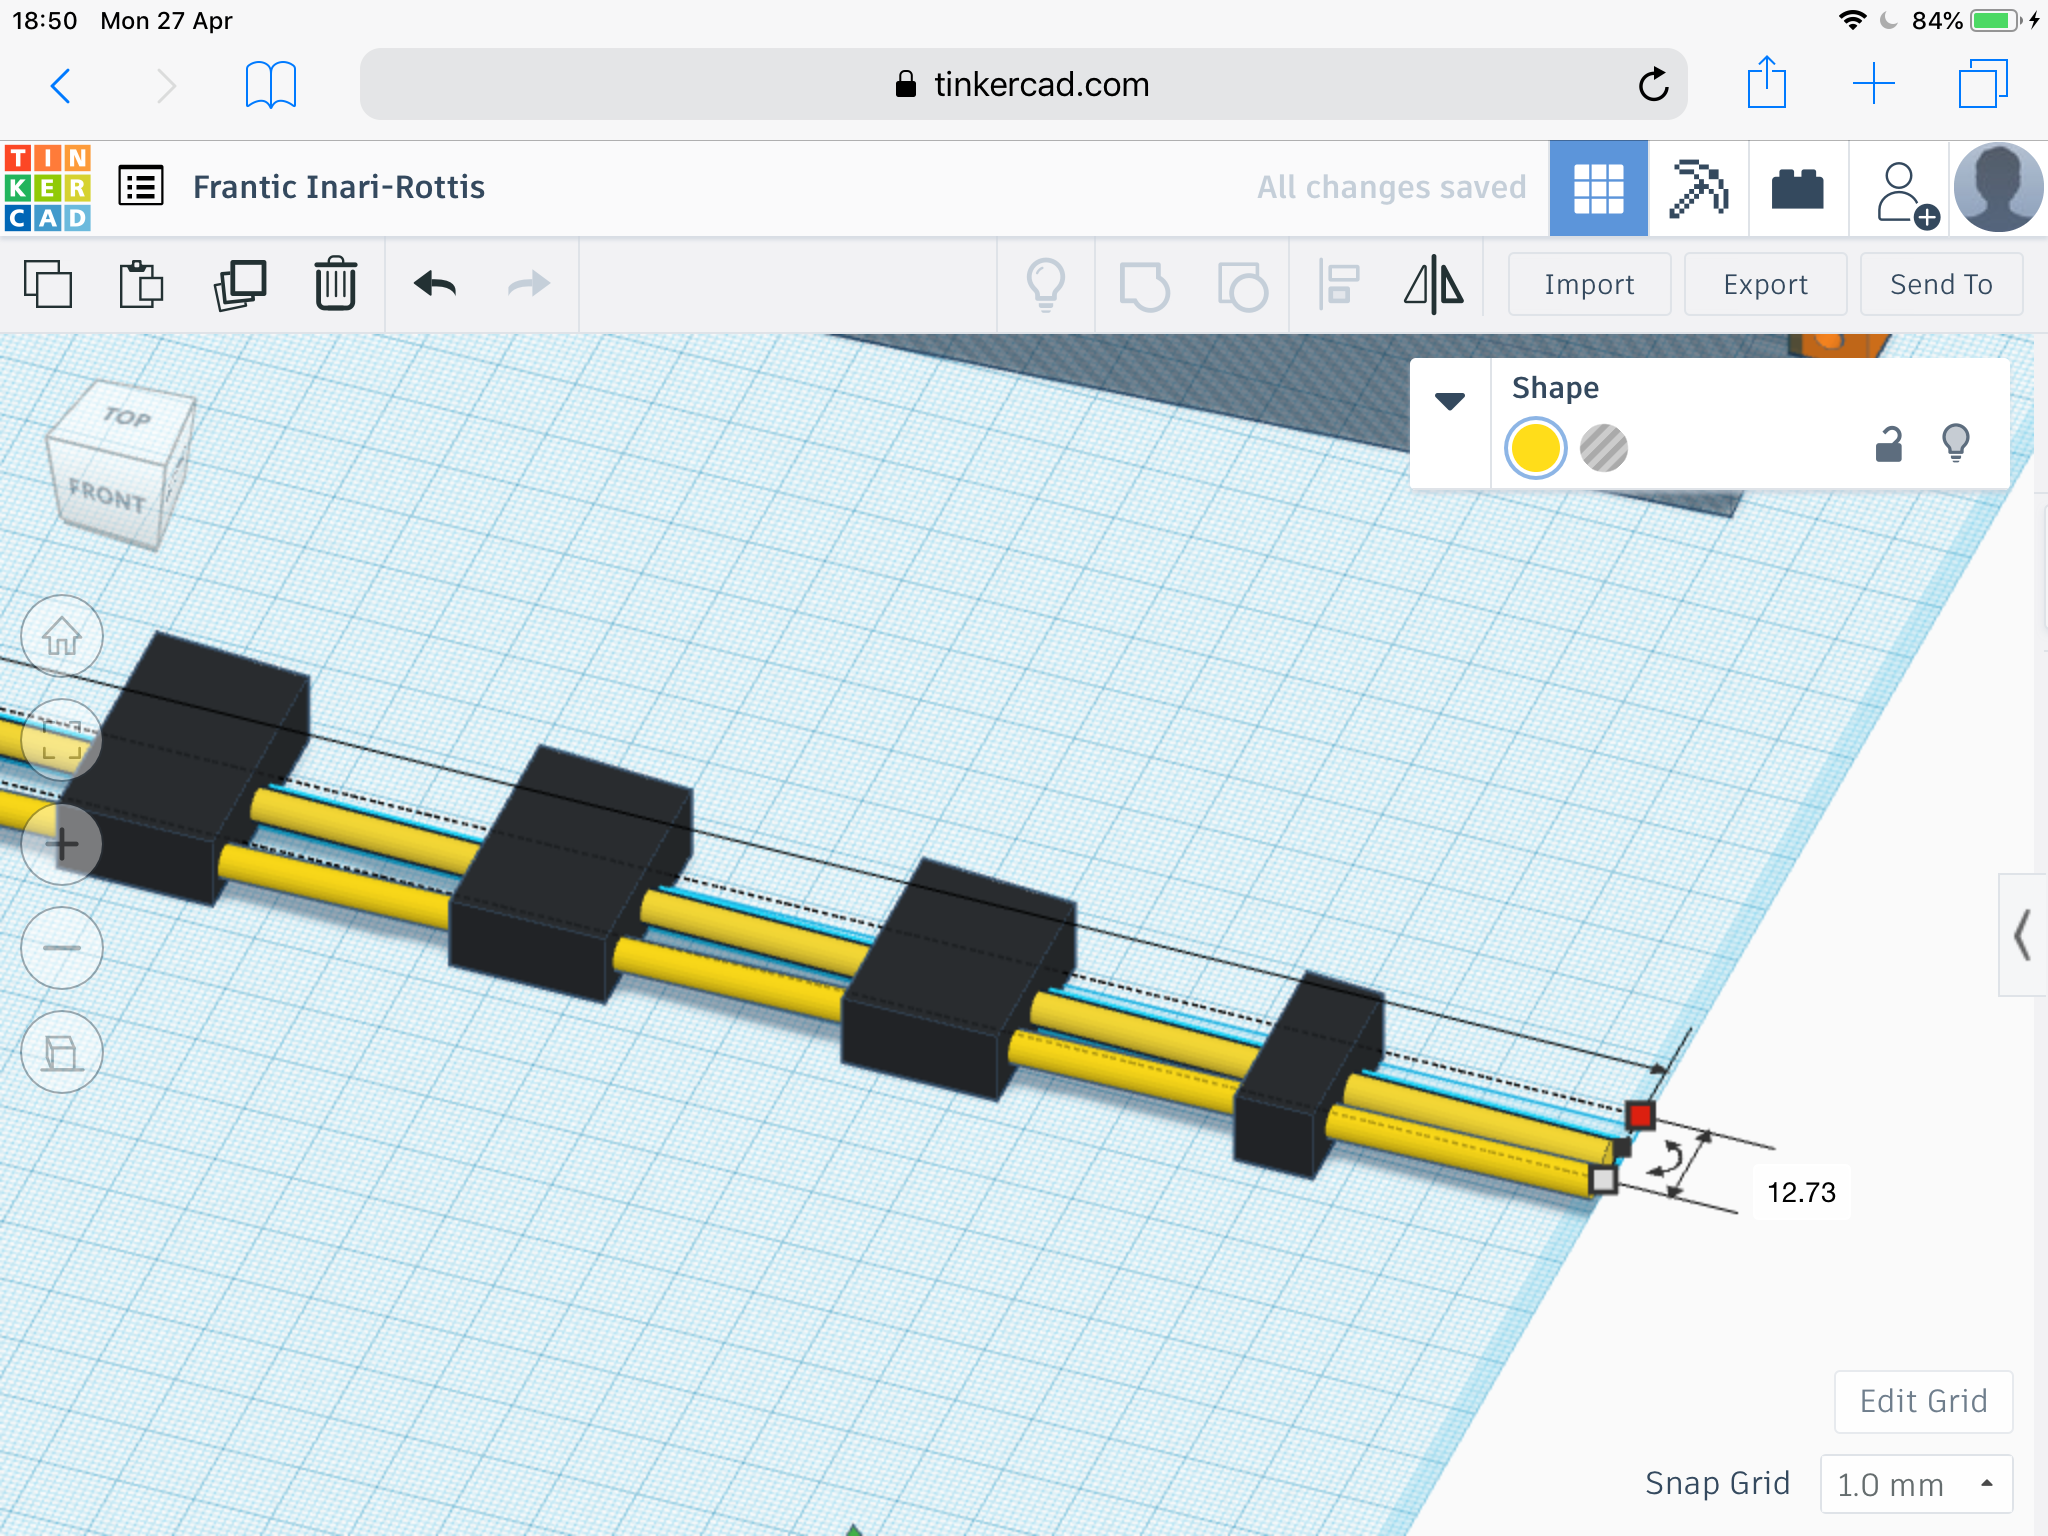This screenshot has width=2048, height=1536.
Task: Open the Safari share sheet
Action: tap(1767, 83)
